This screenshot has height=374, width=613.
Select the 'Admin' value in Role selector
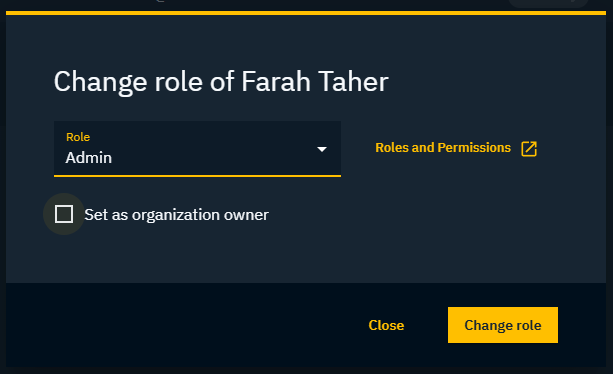tap(89, 158)
